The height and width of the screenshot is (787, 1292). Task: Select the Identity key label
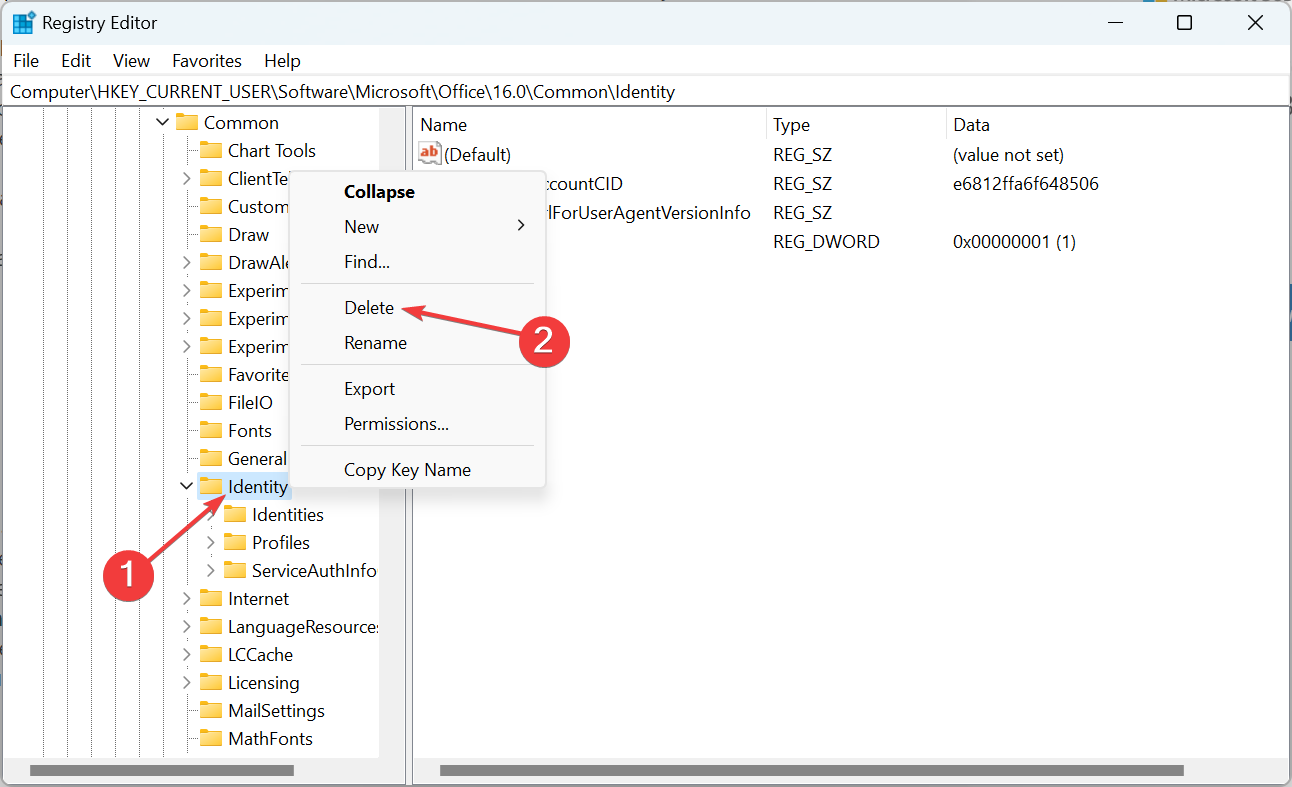pos(258,486)
